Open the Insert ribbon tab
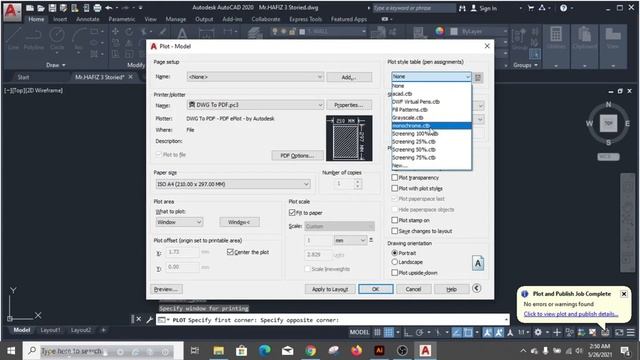This screenshot has height=360, width=640. [x=60, y=19]
